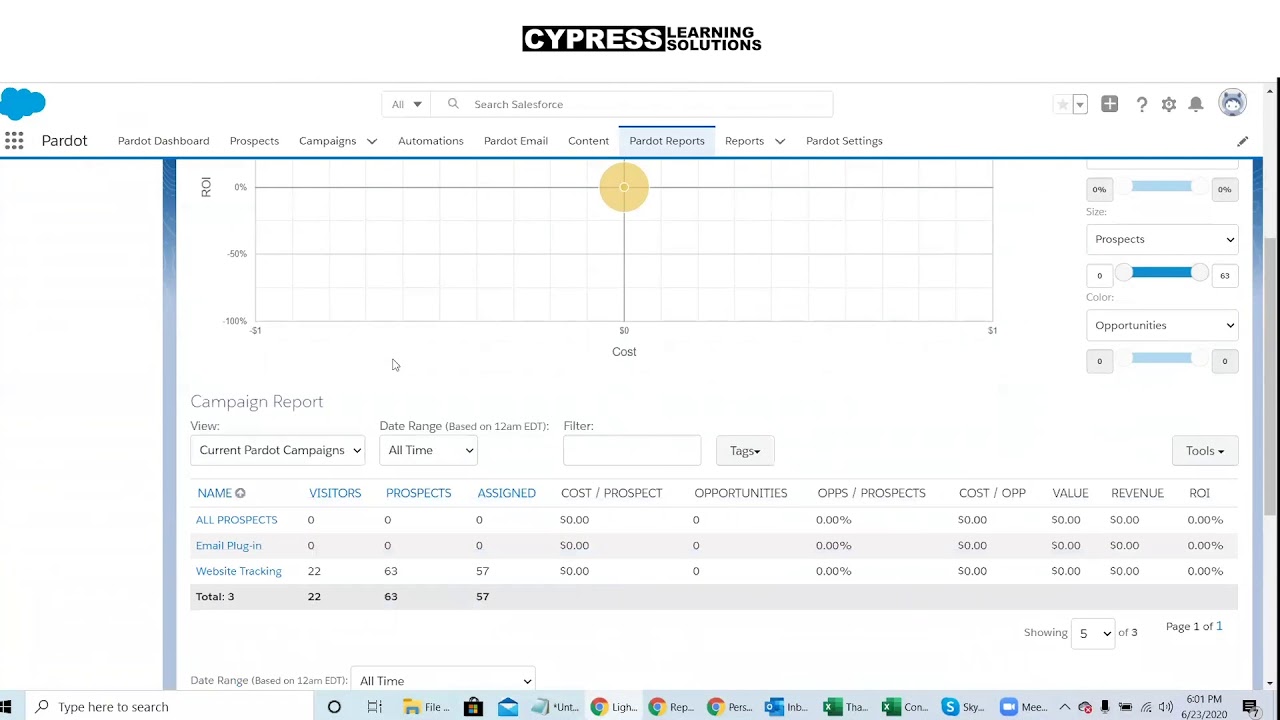Image resolution: width=1280 pixels, height=720 pixels.
Task: Open Task View on the taskbar
Action: click(x=375, y=707)
